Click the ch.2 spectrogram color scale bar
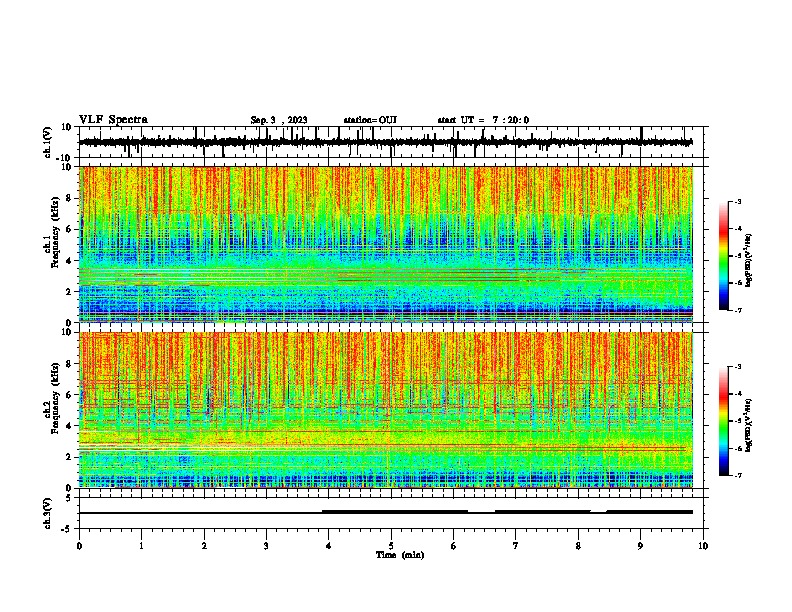This screenshot has height=612, width=792. tap(724, 421)
